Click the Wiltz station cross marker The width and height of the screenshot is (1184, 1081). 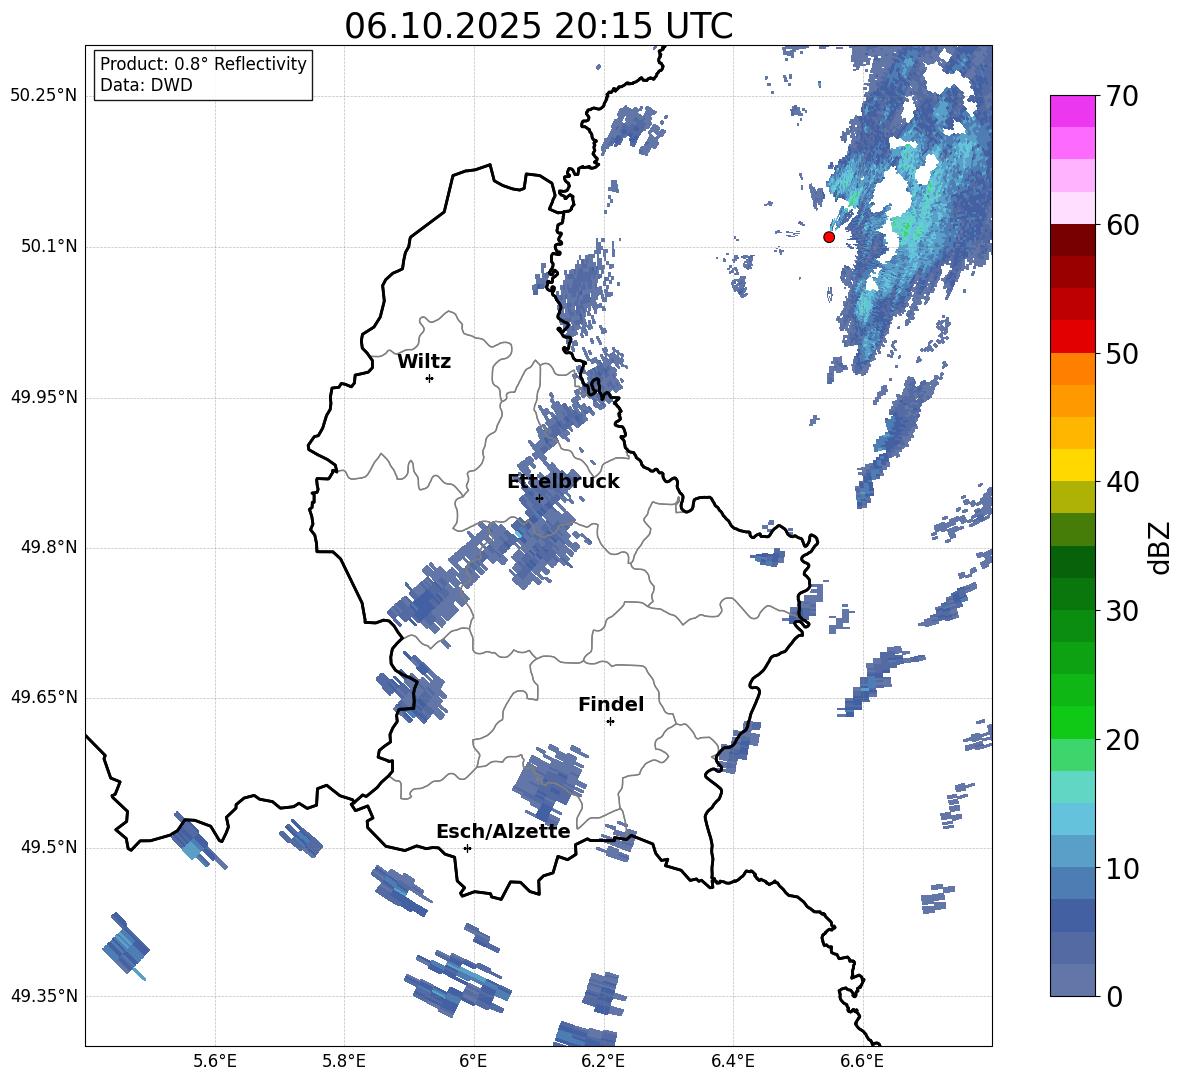(430, 378)
